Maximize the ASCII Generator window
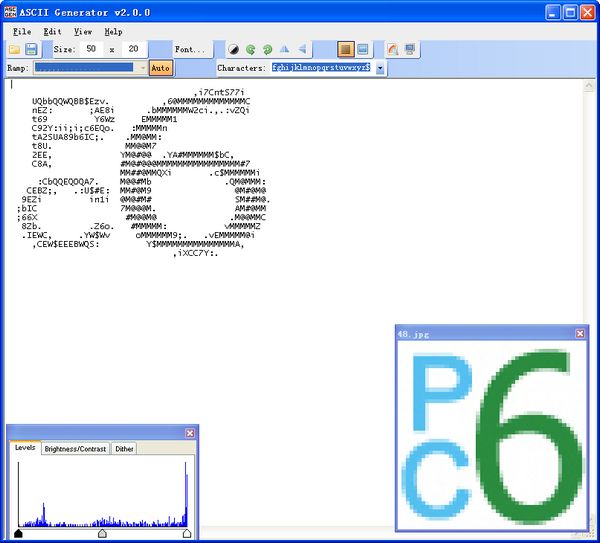The height and width of the screenshot is (543, 600). point(570,13)
